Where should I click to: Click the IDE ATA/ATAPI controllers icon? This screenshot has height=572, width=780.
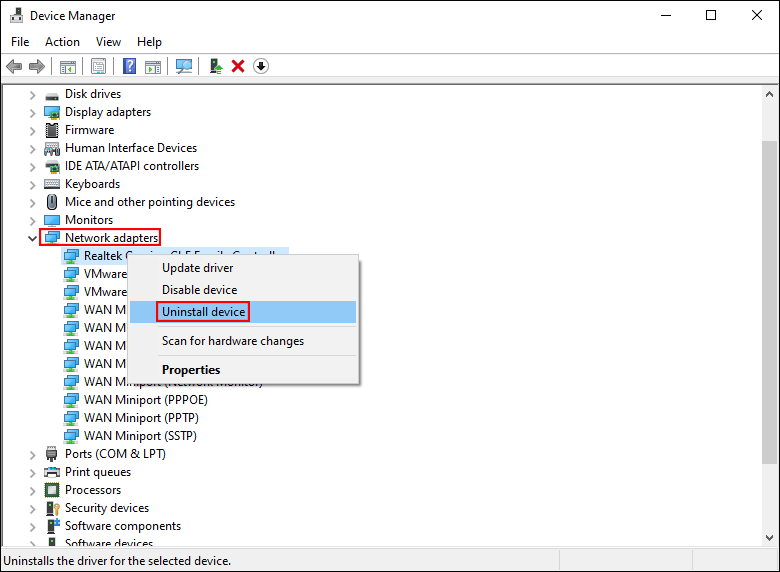[52, 166]
